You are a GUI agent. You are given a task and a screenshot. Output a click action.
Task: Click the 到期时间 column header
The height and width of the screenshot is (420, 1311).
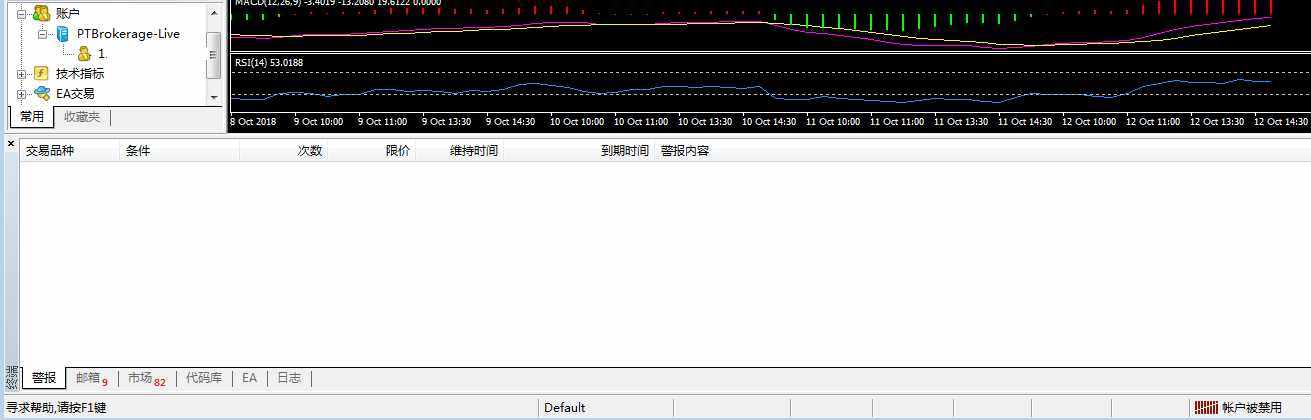coord(624,151)
